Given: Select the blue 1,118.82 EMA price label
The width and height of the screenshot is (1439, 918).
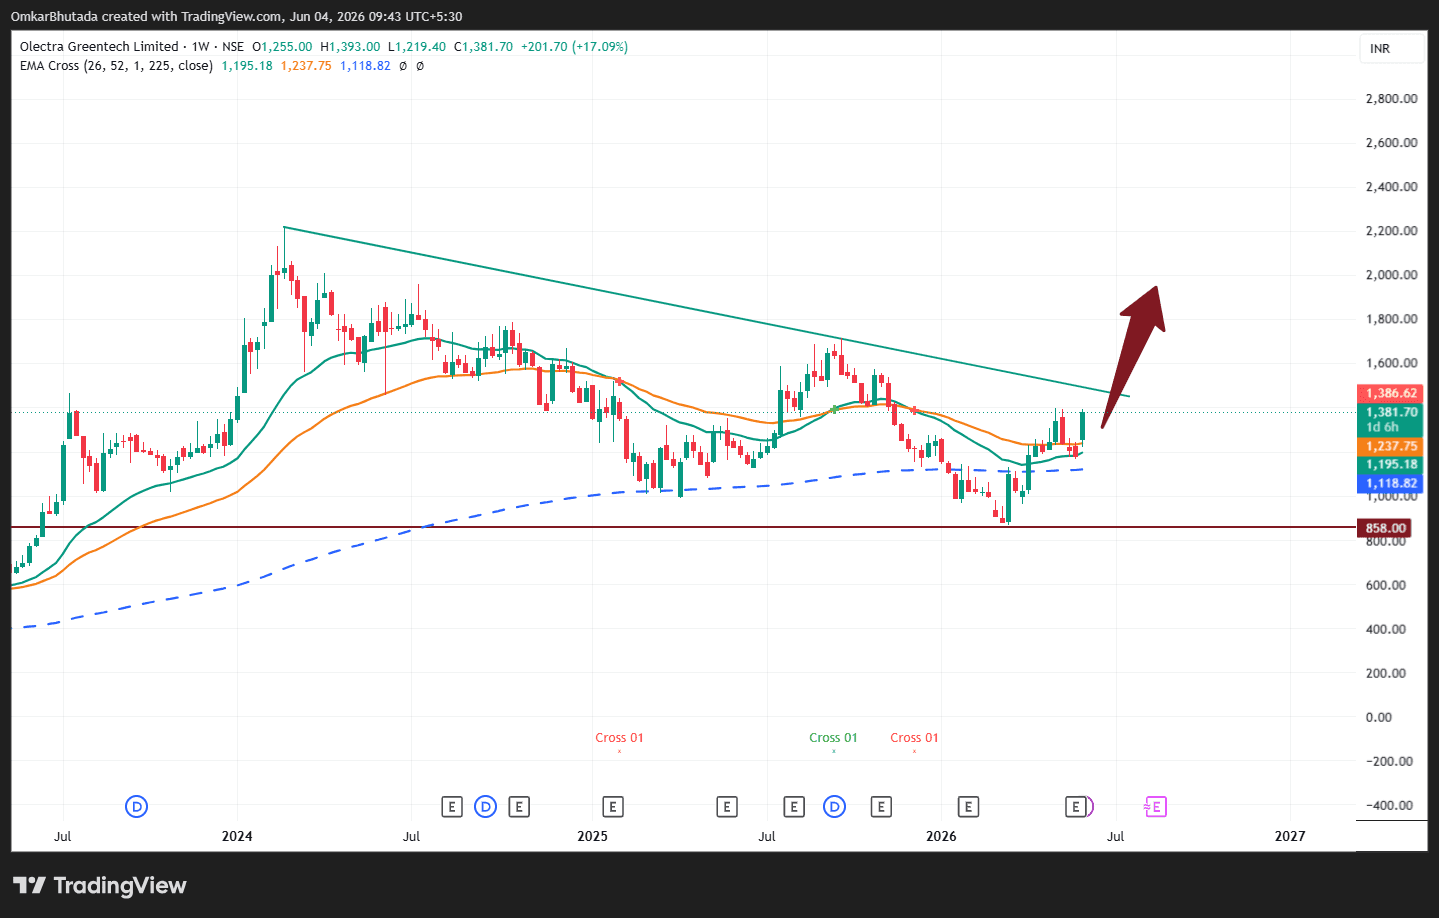Looking at the screenshot, I should (x=1391, y=483).
